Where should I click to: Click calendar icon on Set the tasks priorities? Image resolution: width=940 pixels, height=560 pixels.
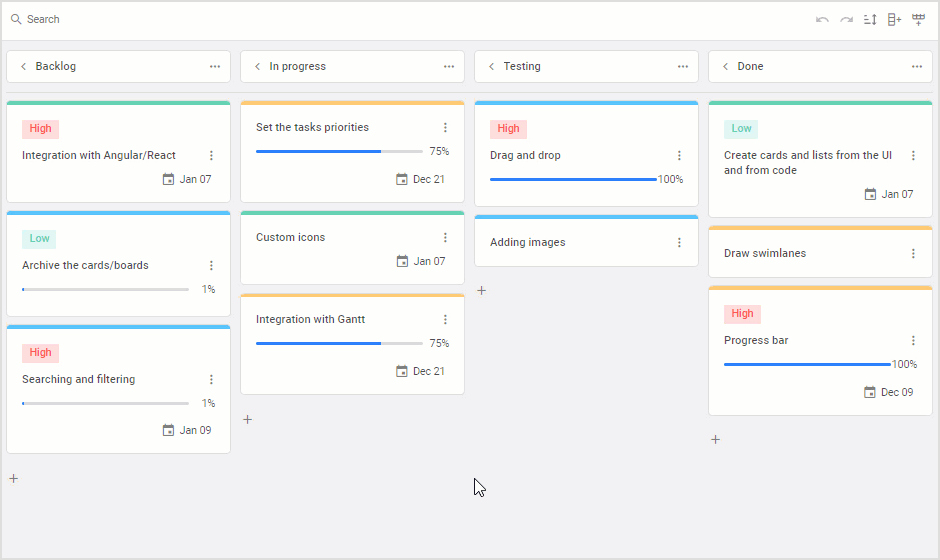pyautogui.click(x=402, y=179)
